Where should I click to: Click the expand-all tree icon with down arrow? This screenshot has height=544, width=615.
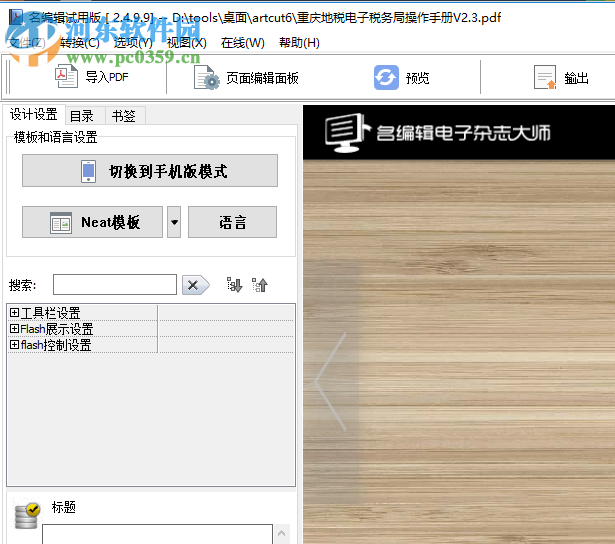pos(235,285)
